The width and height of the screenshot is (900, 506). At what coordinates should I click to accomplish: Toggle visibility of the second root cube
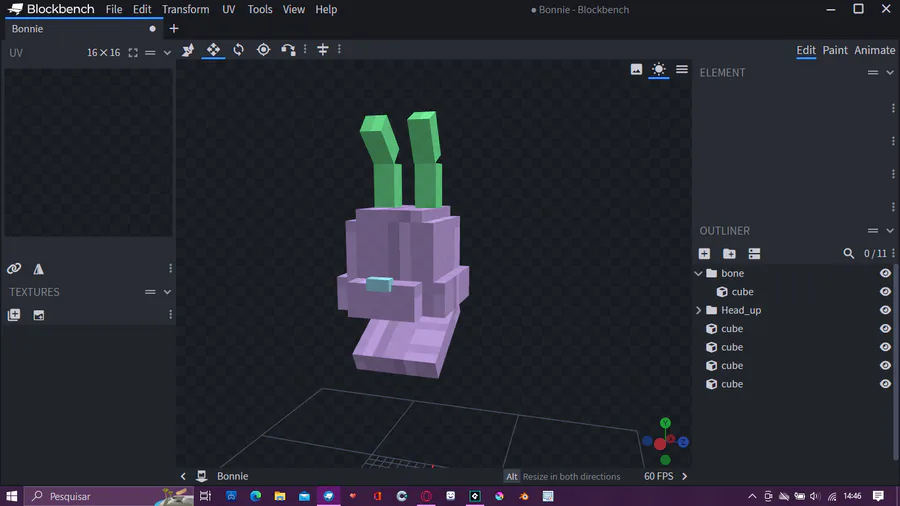(885, 347)
